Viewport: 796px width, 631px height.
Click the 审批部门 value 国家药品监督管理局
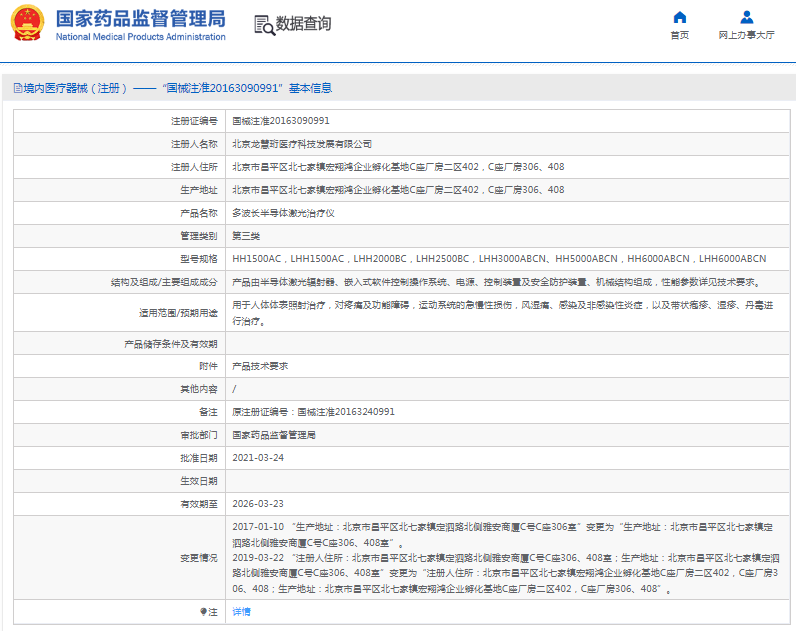tap(274, 435)
